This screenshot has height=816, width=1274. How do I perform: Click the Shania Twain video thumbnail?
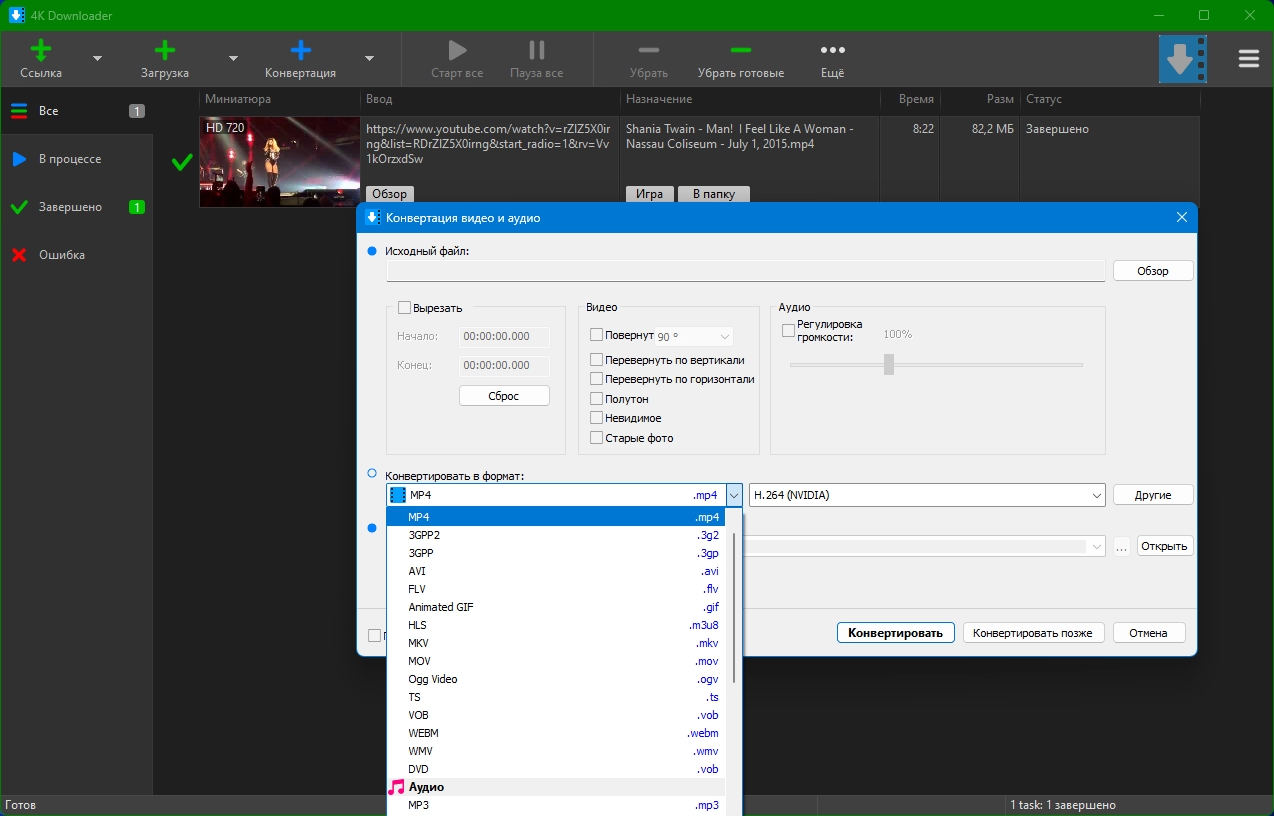(279, 162)
